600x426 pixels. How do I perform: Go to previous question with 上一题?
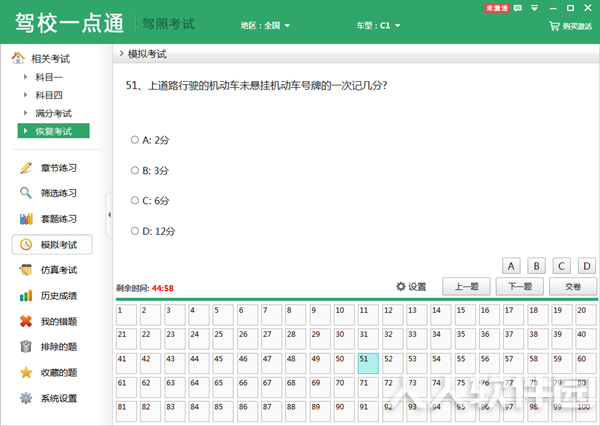click(x=466, y=287)
